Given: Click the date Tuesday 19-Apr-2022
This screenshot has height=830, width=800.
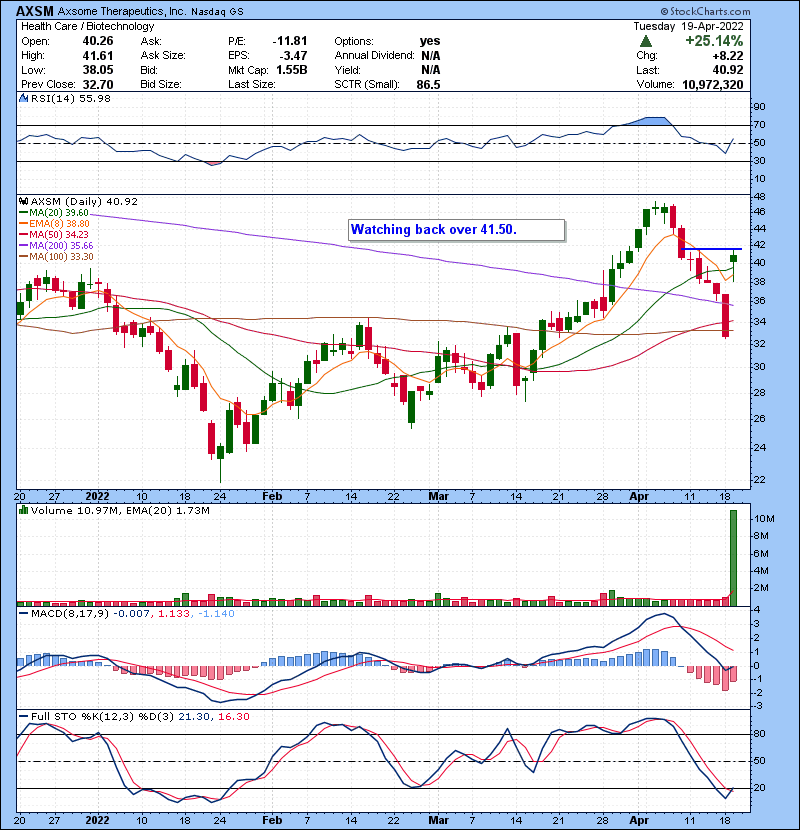Looking at the screenshot, I should 688,26.
